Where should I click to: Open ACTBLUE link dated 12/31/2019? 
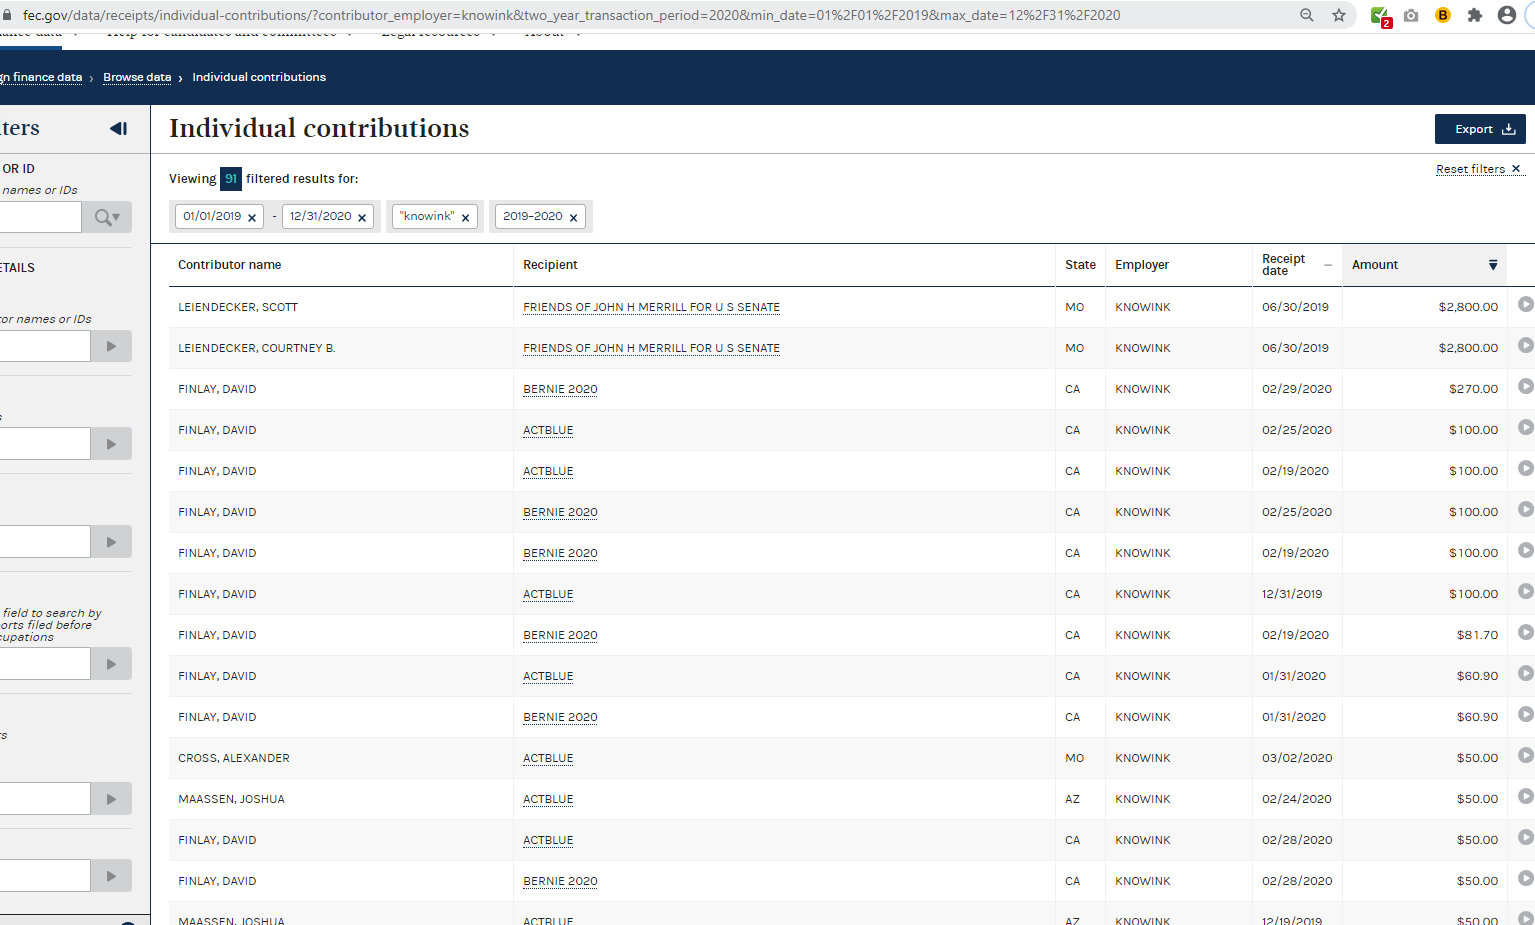coord(548,594)
